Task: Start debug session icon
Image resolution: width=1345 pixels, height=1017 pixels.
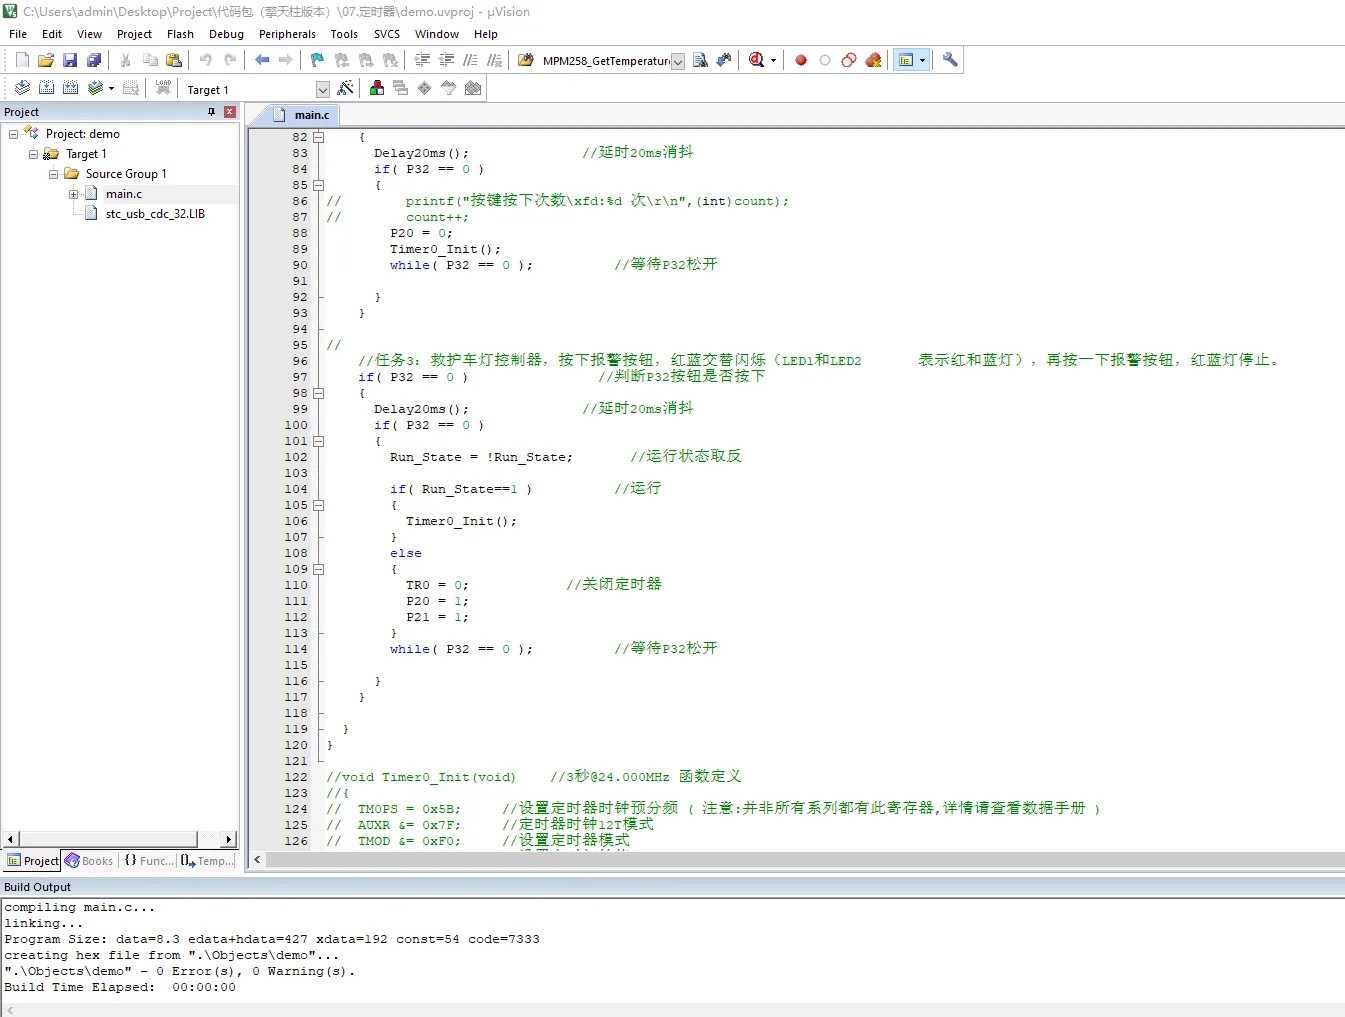Action: (x=756, y=60)
